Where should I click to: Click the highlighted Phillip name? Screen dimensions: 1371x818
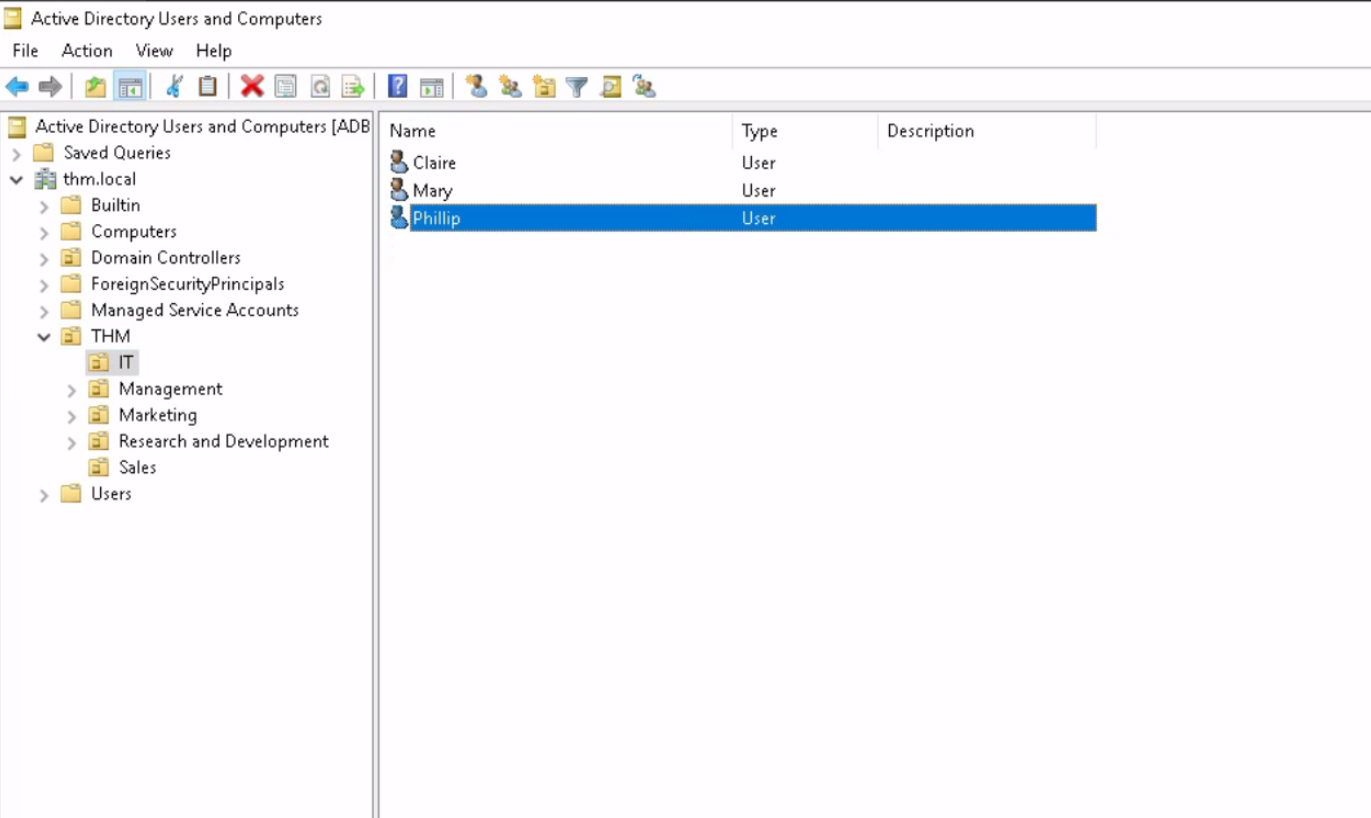(436, 218)
